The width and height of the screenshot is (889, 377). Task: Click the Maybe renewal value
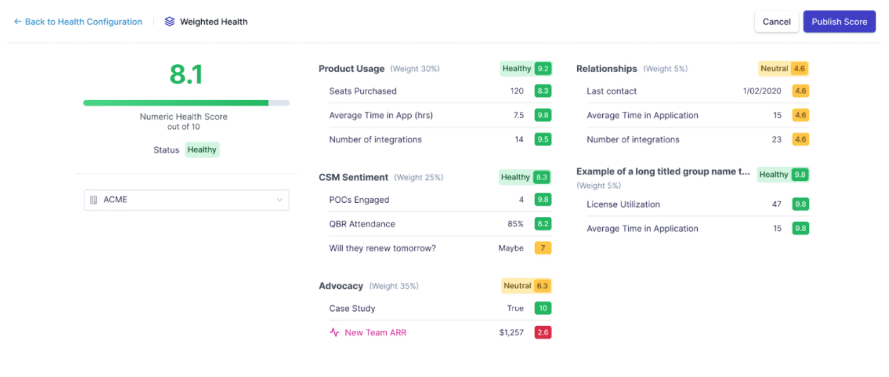coord(511,248)
